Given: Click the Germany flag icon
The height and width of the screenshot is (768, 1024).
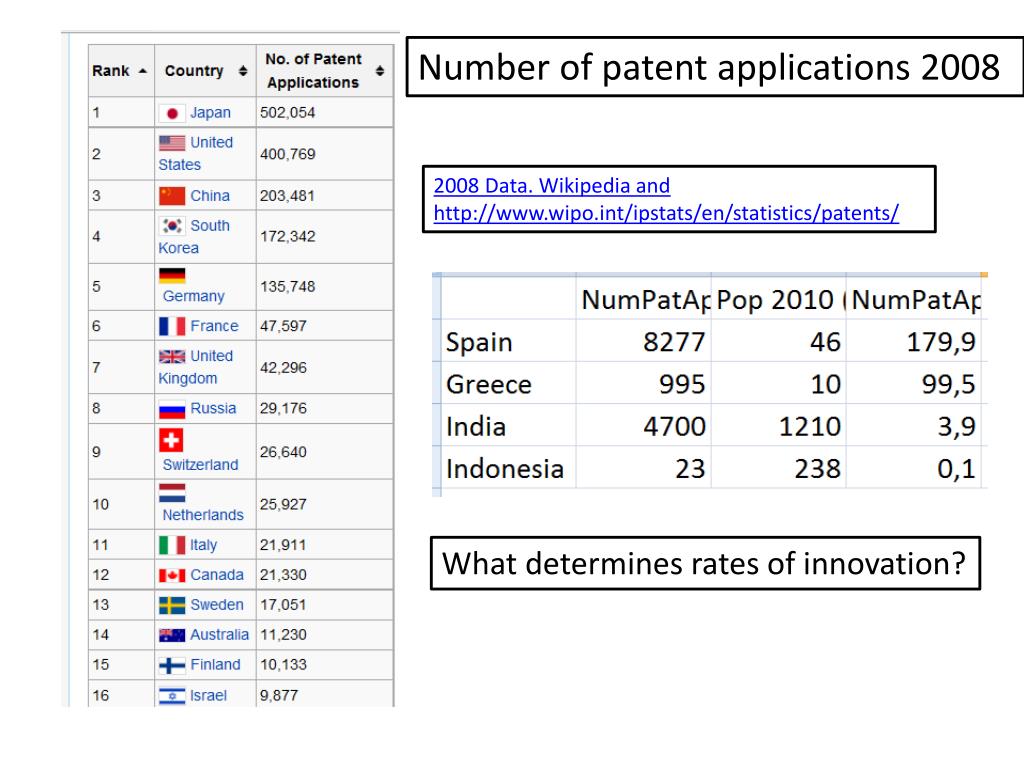Looking at the screenshot, I should pyautogui.click(x=172, y=276).
